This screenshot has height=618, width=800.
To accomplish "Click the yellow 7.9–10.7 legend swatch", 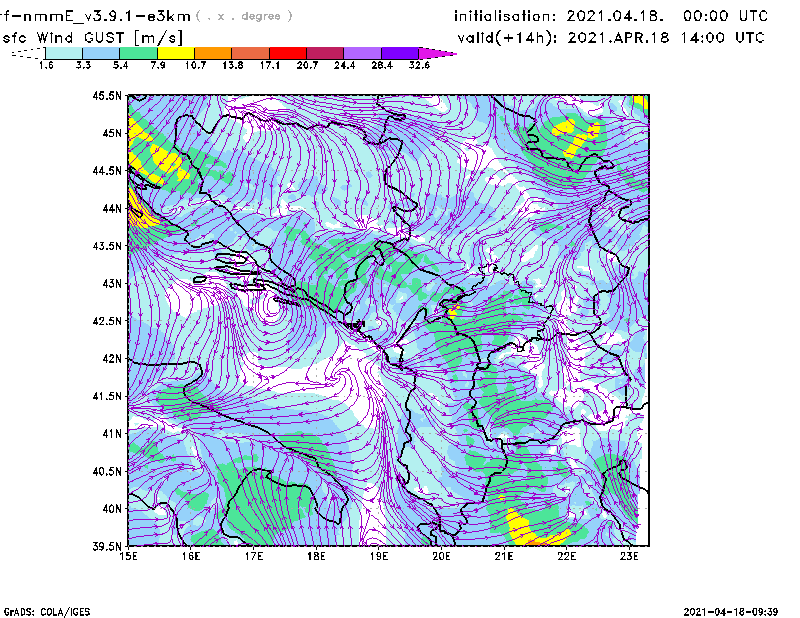I will coord(176,53).
